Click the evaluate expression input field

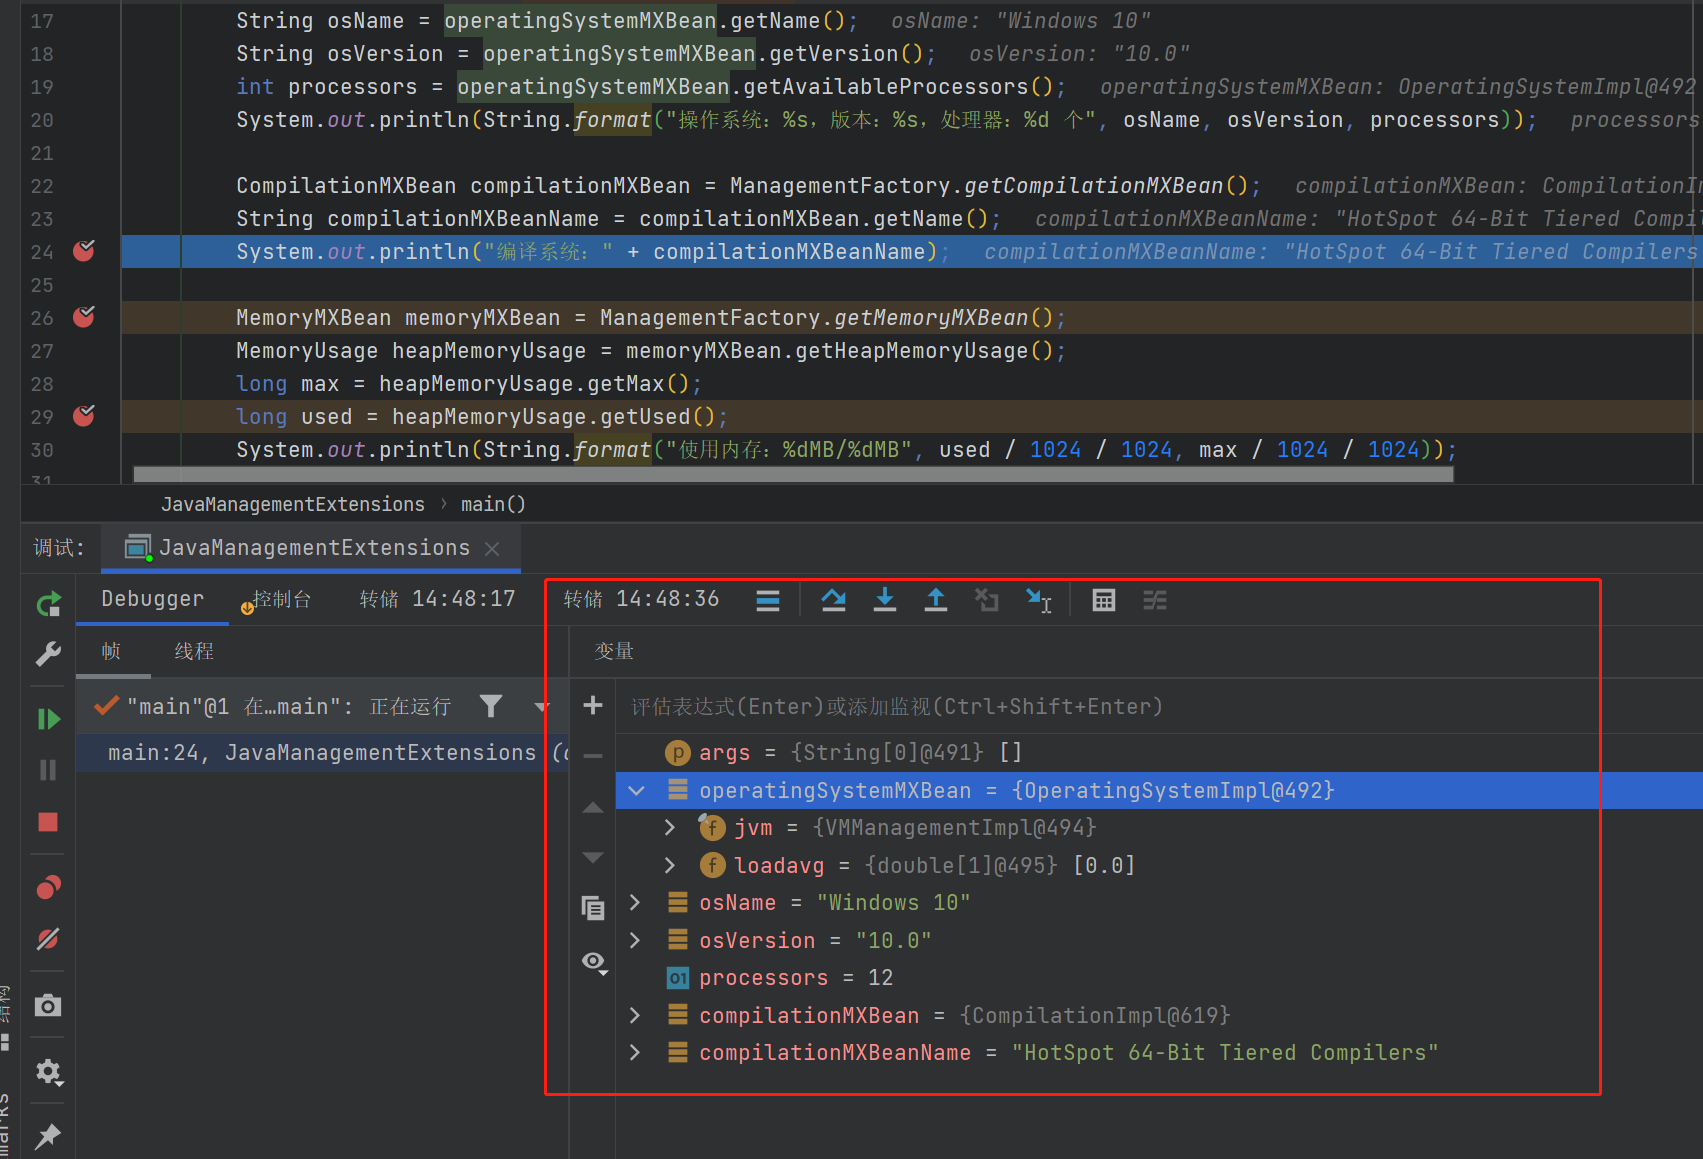pyautogui.click(x=900, y=706)
